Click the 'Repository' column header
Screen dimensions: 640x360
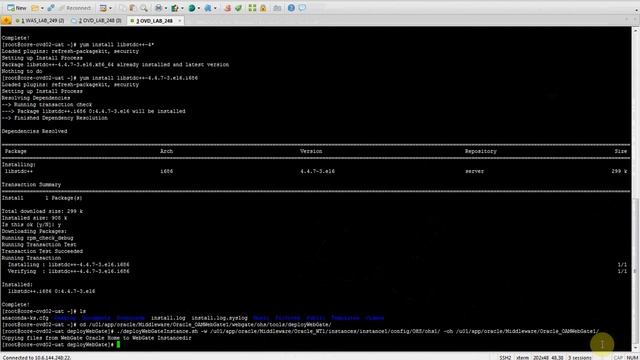click(x=480, y=151)
